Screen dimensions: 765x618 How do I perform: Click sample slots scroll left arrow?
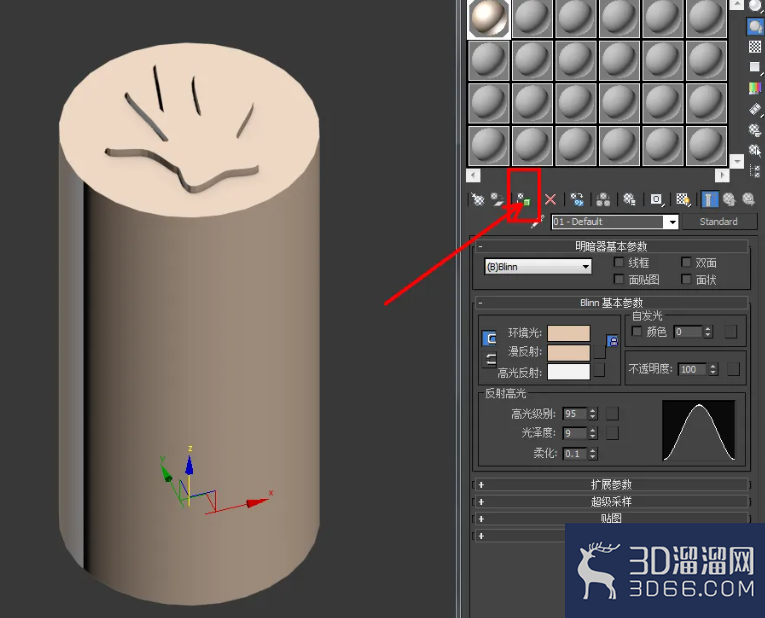click(473, 175)
